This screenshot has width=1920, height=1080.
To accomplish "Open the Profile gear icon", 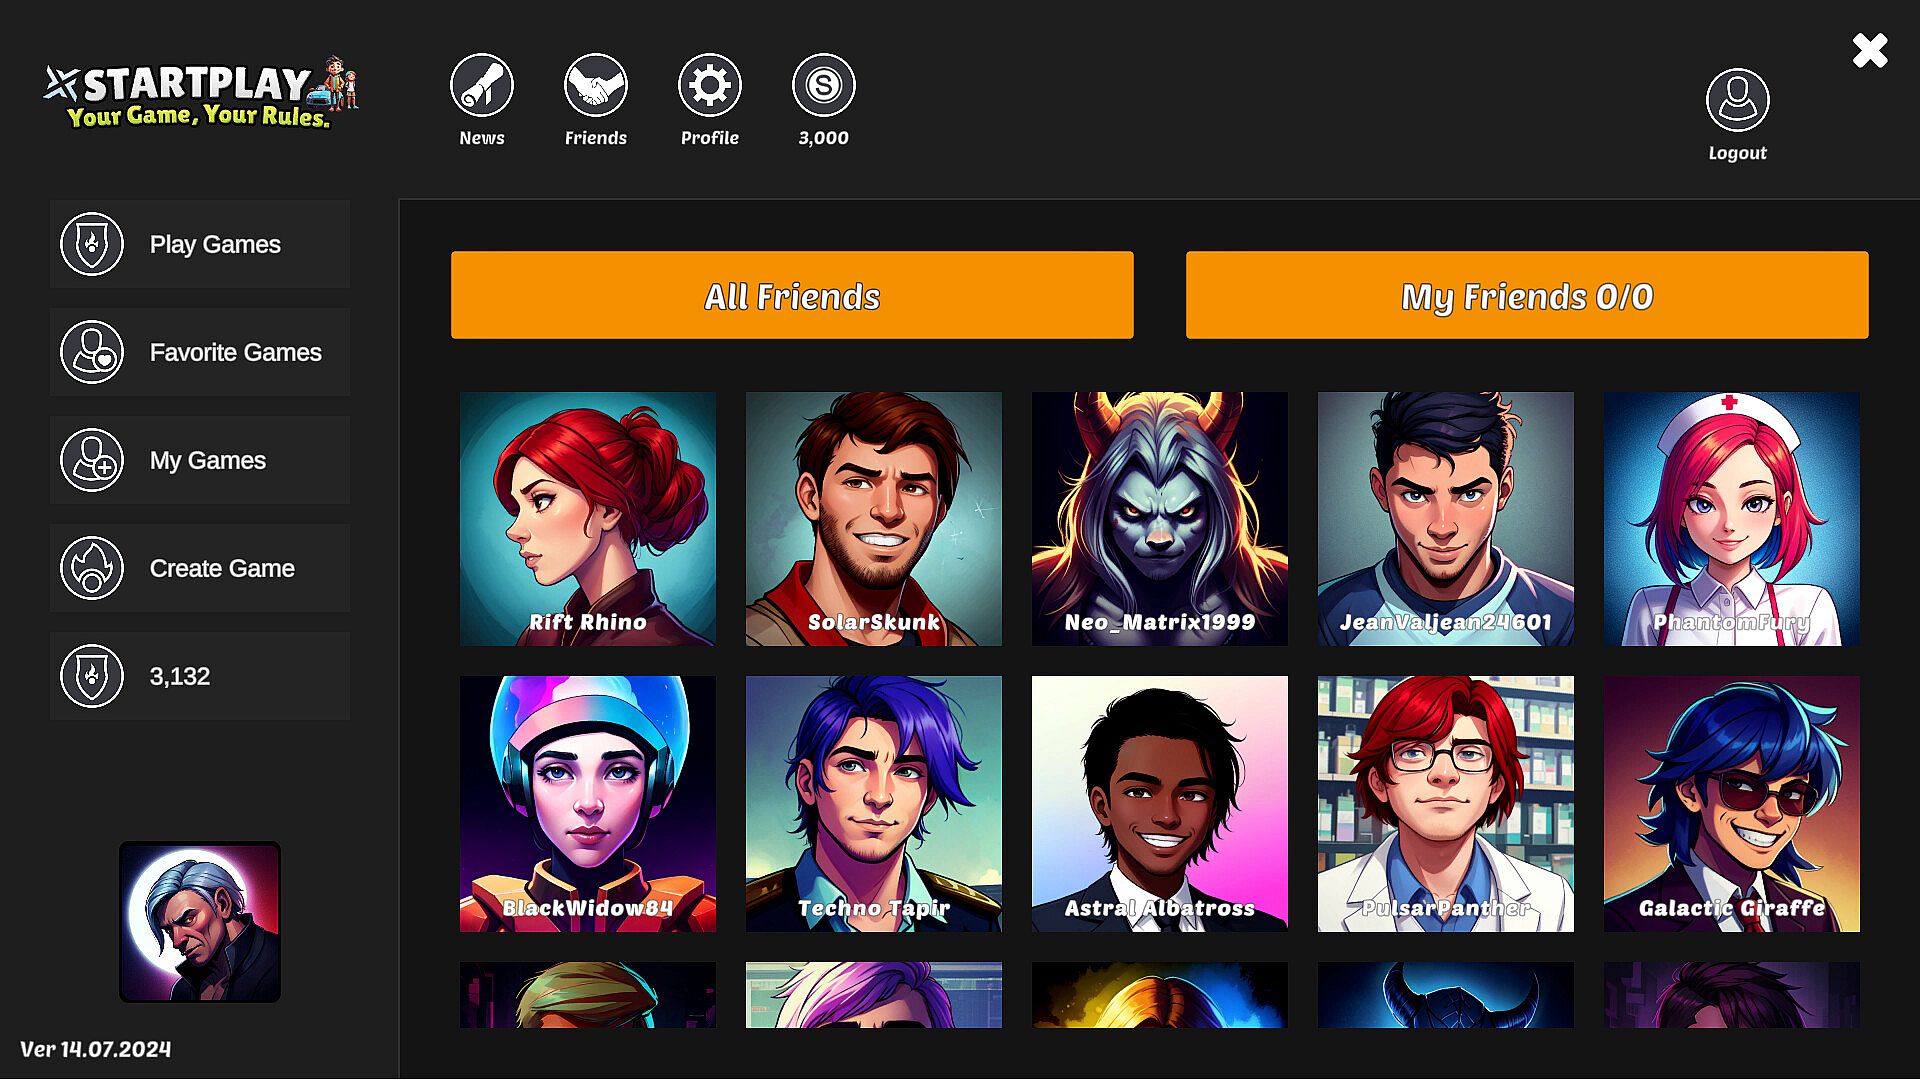I will (709, 86).
